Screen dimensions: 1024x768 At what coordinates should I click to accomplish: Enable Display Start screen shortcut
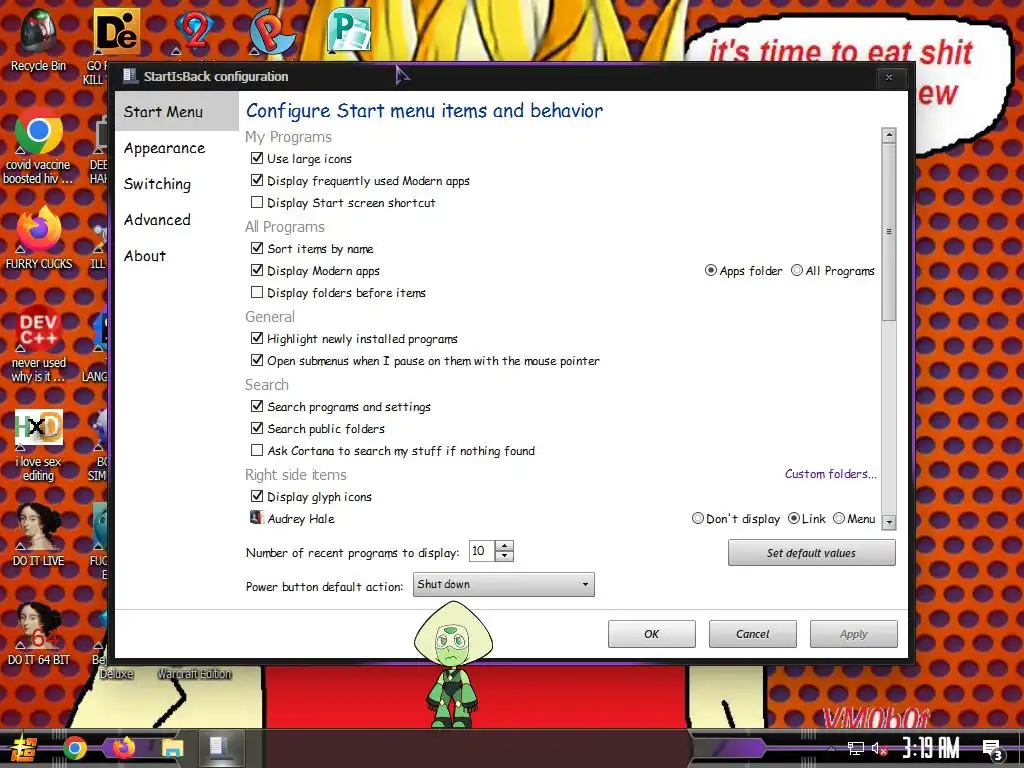point(257,202)
